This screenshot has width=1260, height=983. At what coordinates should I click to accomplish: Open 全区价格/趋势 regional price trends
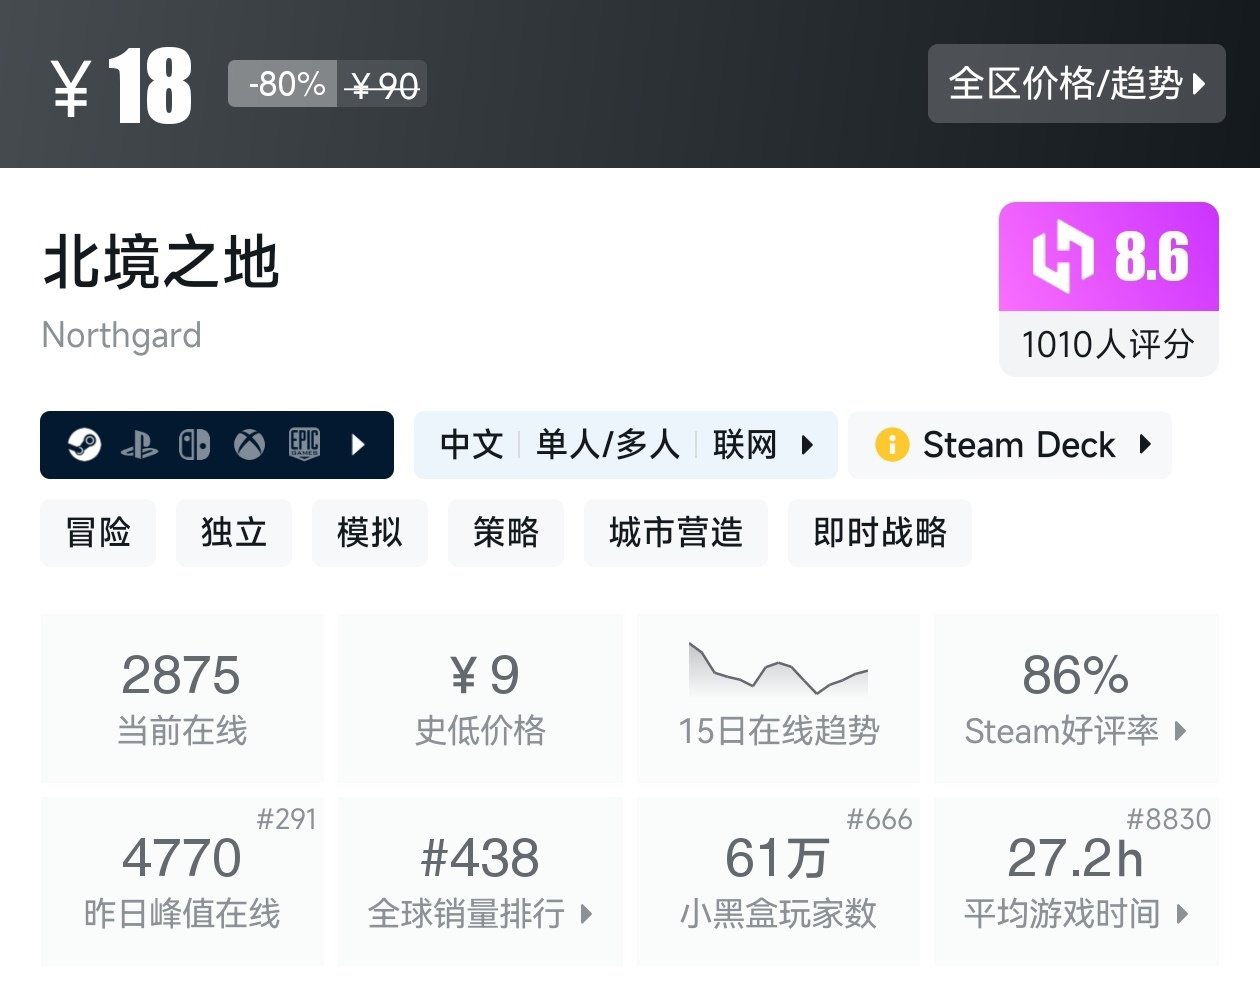tap(1076, 84)
